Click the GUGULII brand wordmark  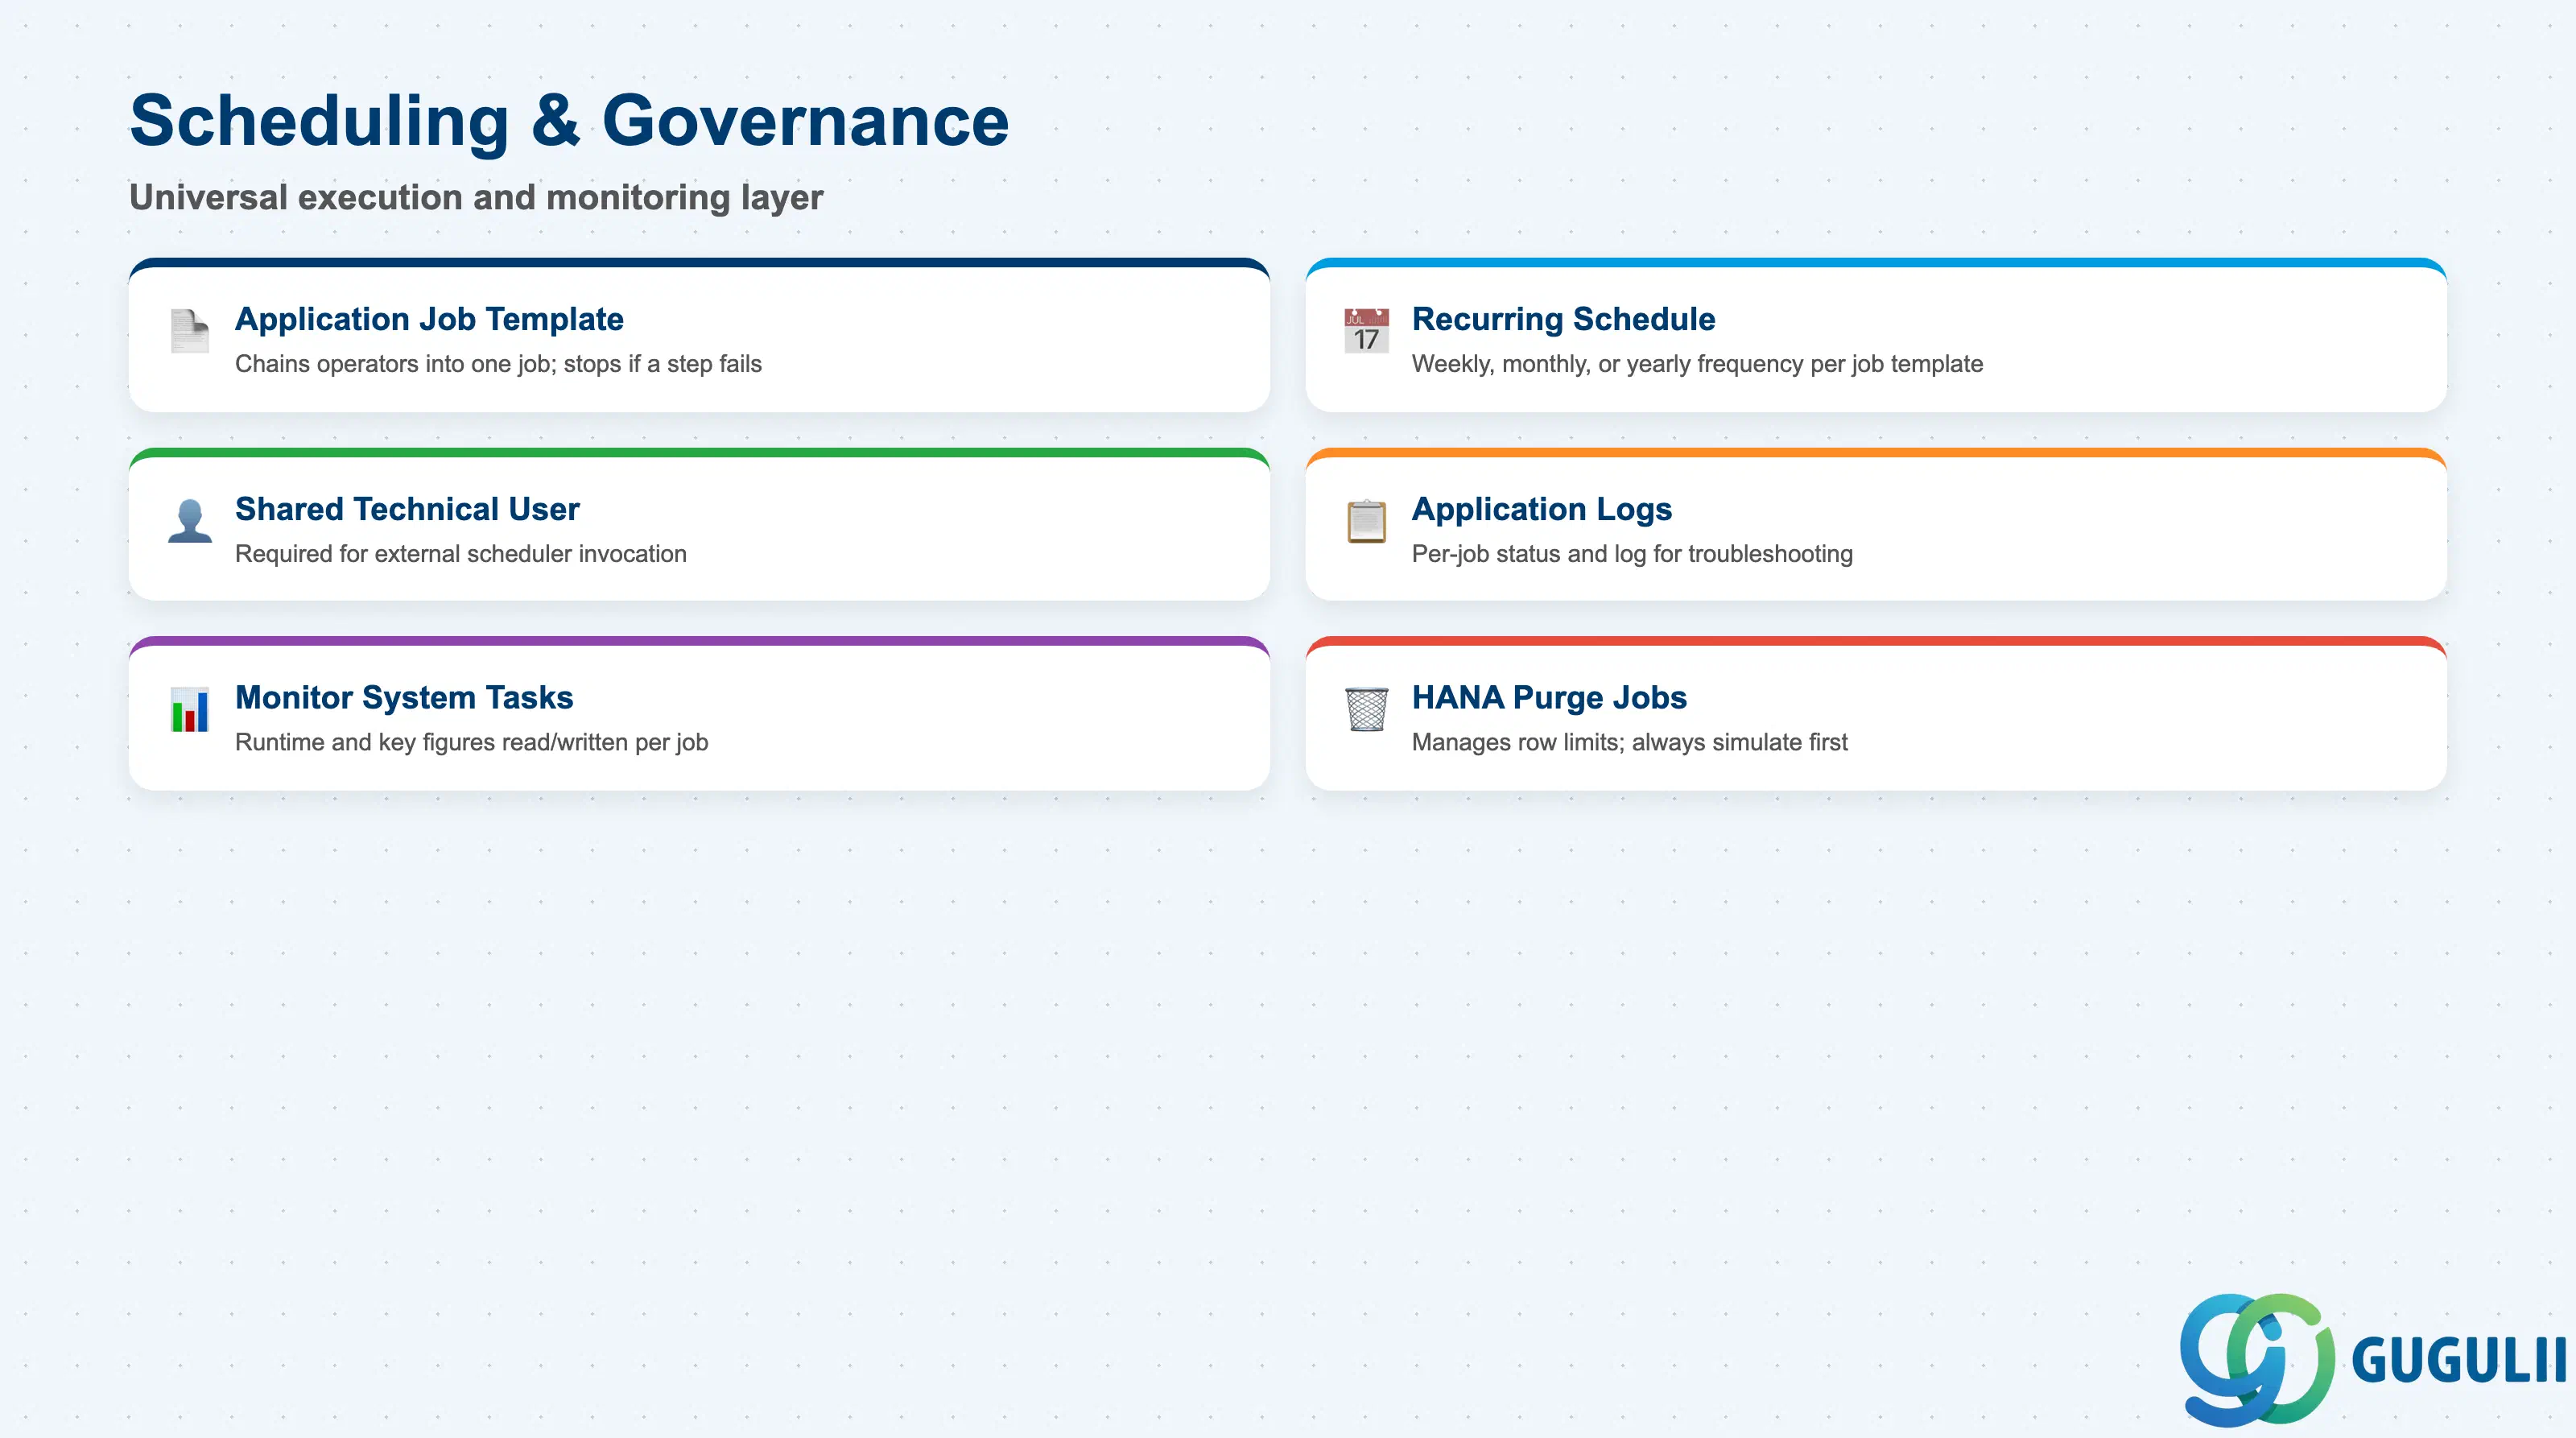click(2459, 1361)
